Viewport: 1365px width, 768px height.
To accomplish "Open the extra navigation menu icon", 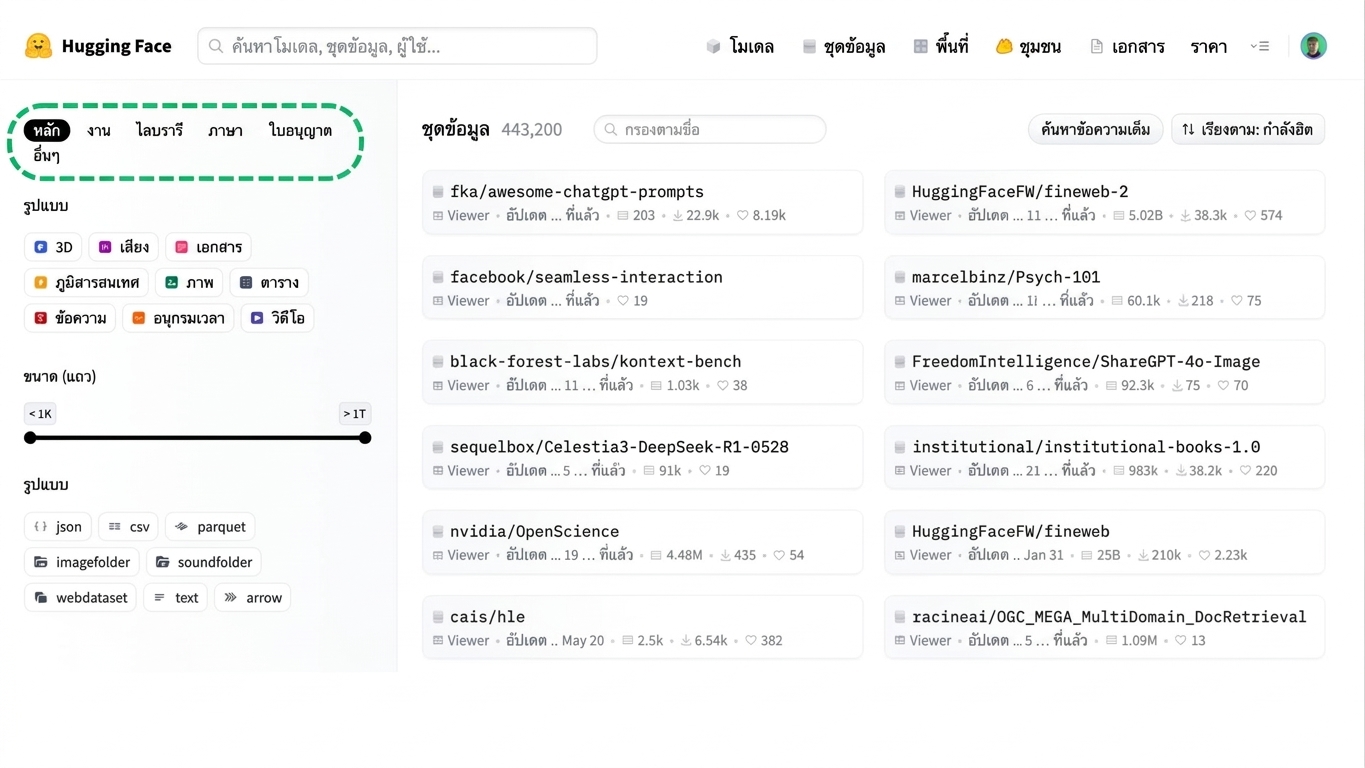I will (1260, 46).
